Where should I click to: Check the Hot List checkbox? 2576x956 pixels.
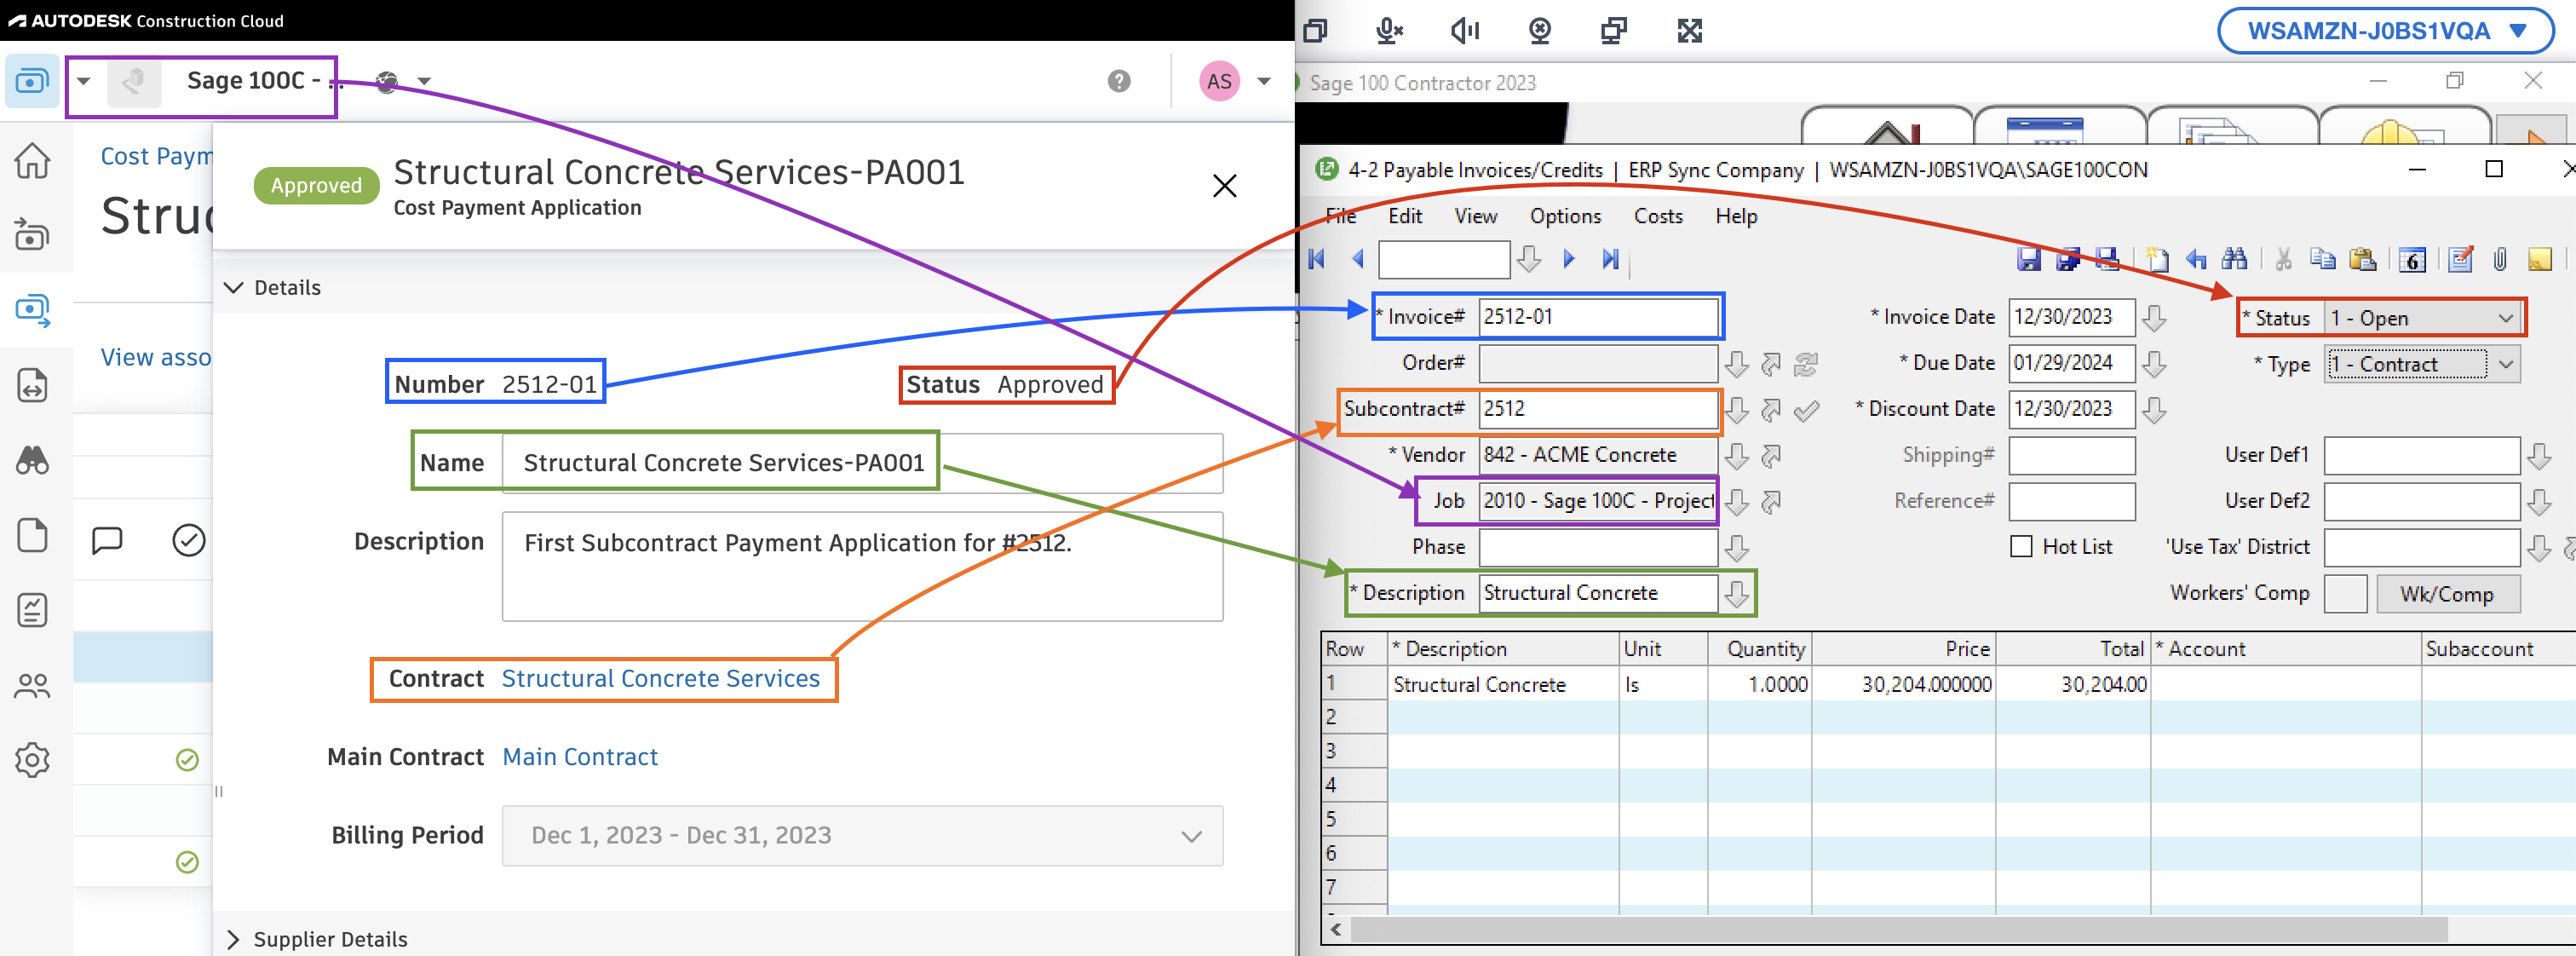click(2022, 546)
